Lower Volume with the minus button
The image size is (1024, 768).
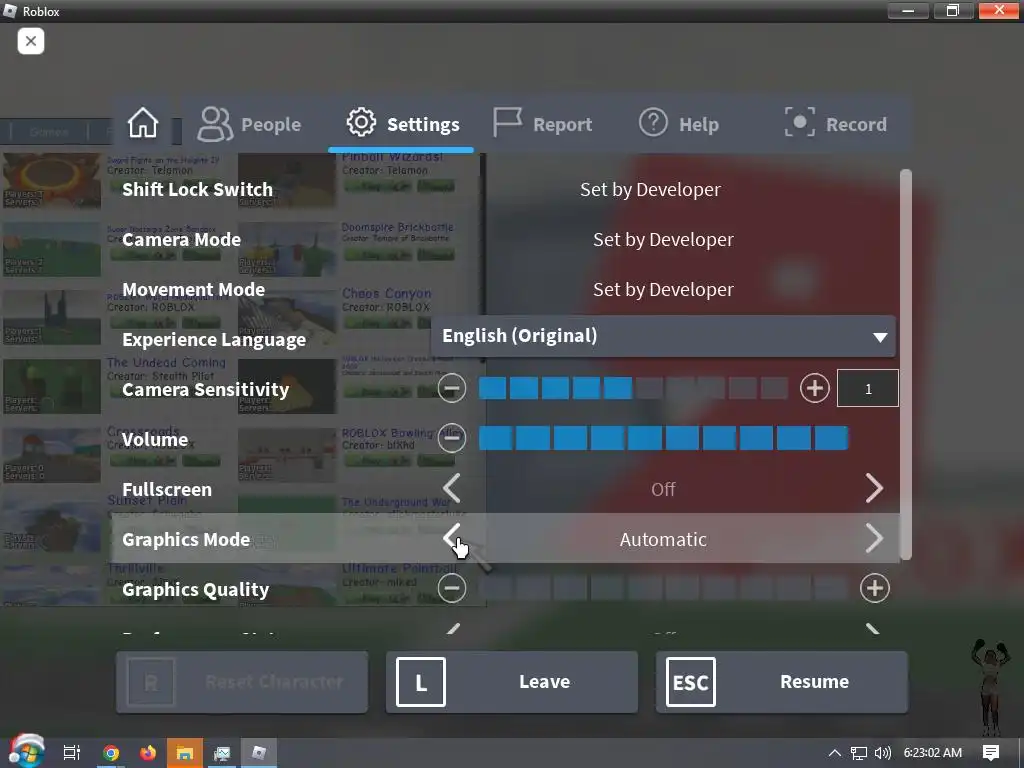452,438
